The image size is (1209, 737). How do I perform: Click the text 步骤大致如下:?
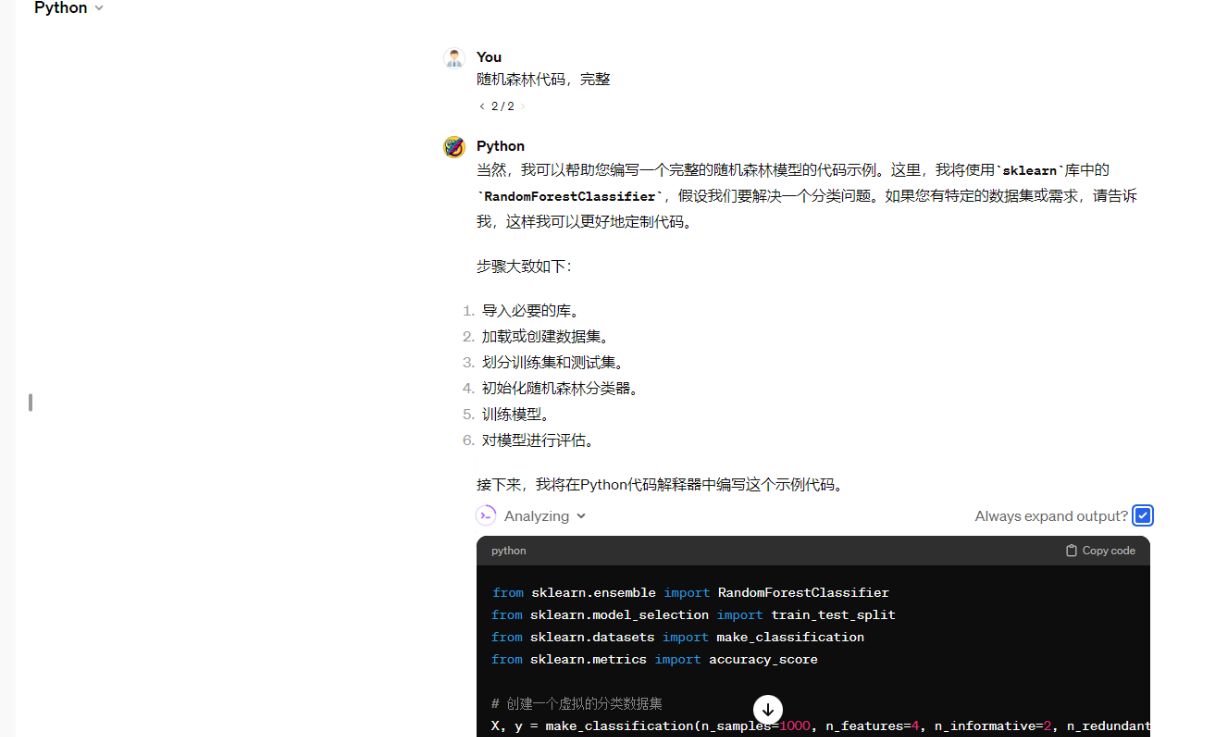tap(524, 266)
